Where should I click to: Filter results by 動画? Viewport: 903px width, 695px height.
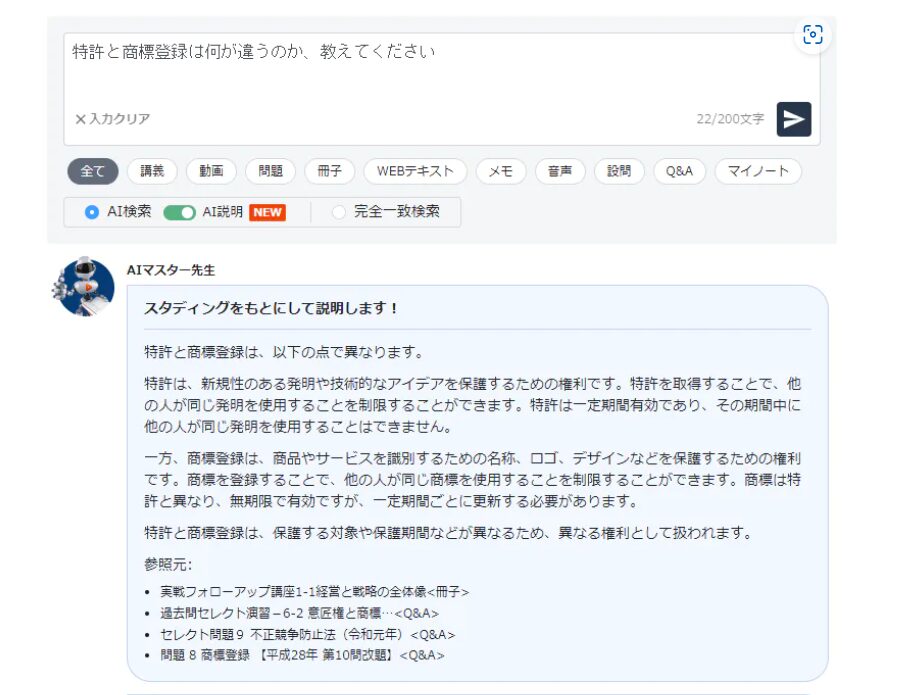(x=211, y=171)
